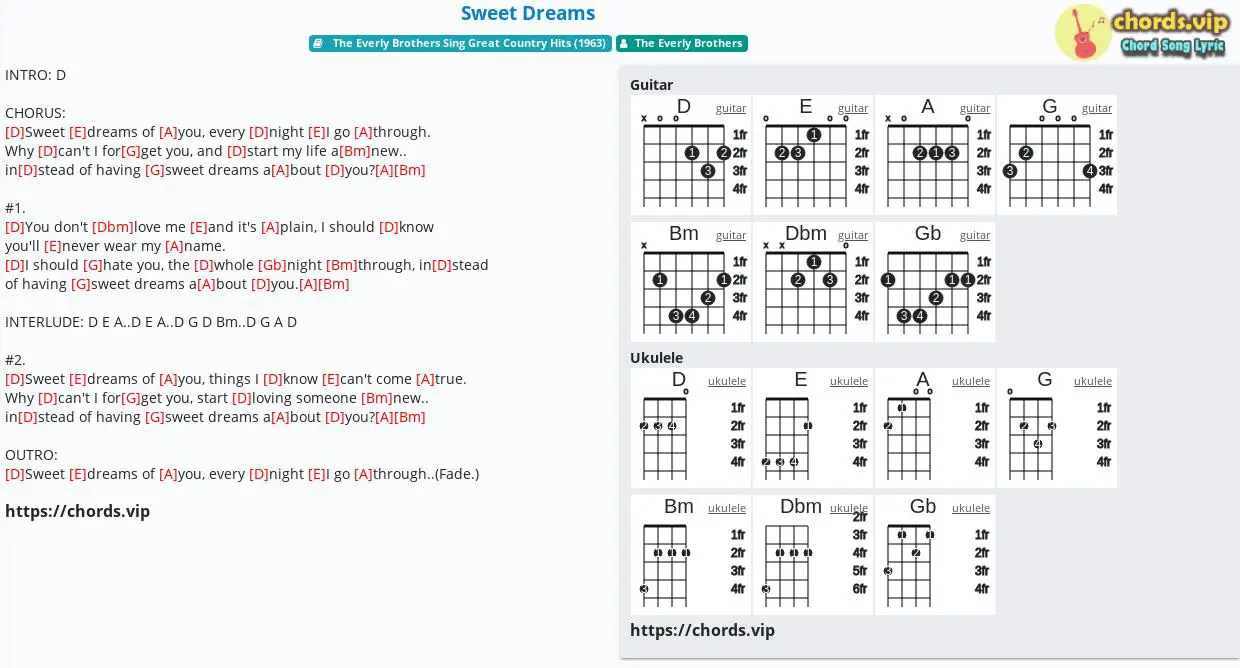
Task: Click the [Gb] chord before 'night' in the lyrics
Action: (272, 265)
